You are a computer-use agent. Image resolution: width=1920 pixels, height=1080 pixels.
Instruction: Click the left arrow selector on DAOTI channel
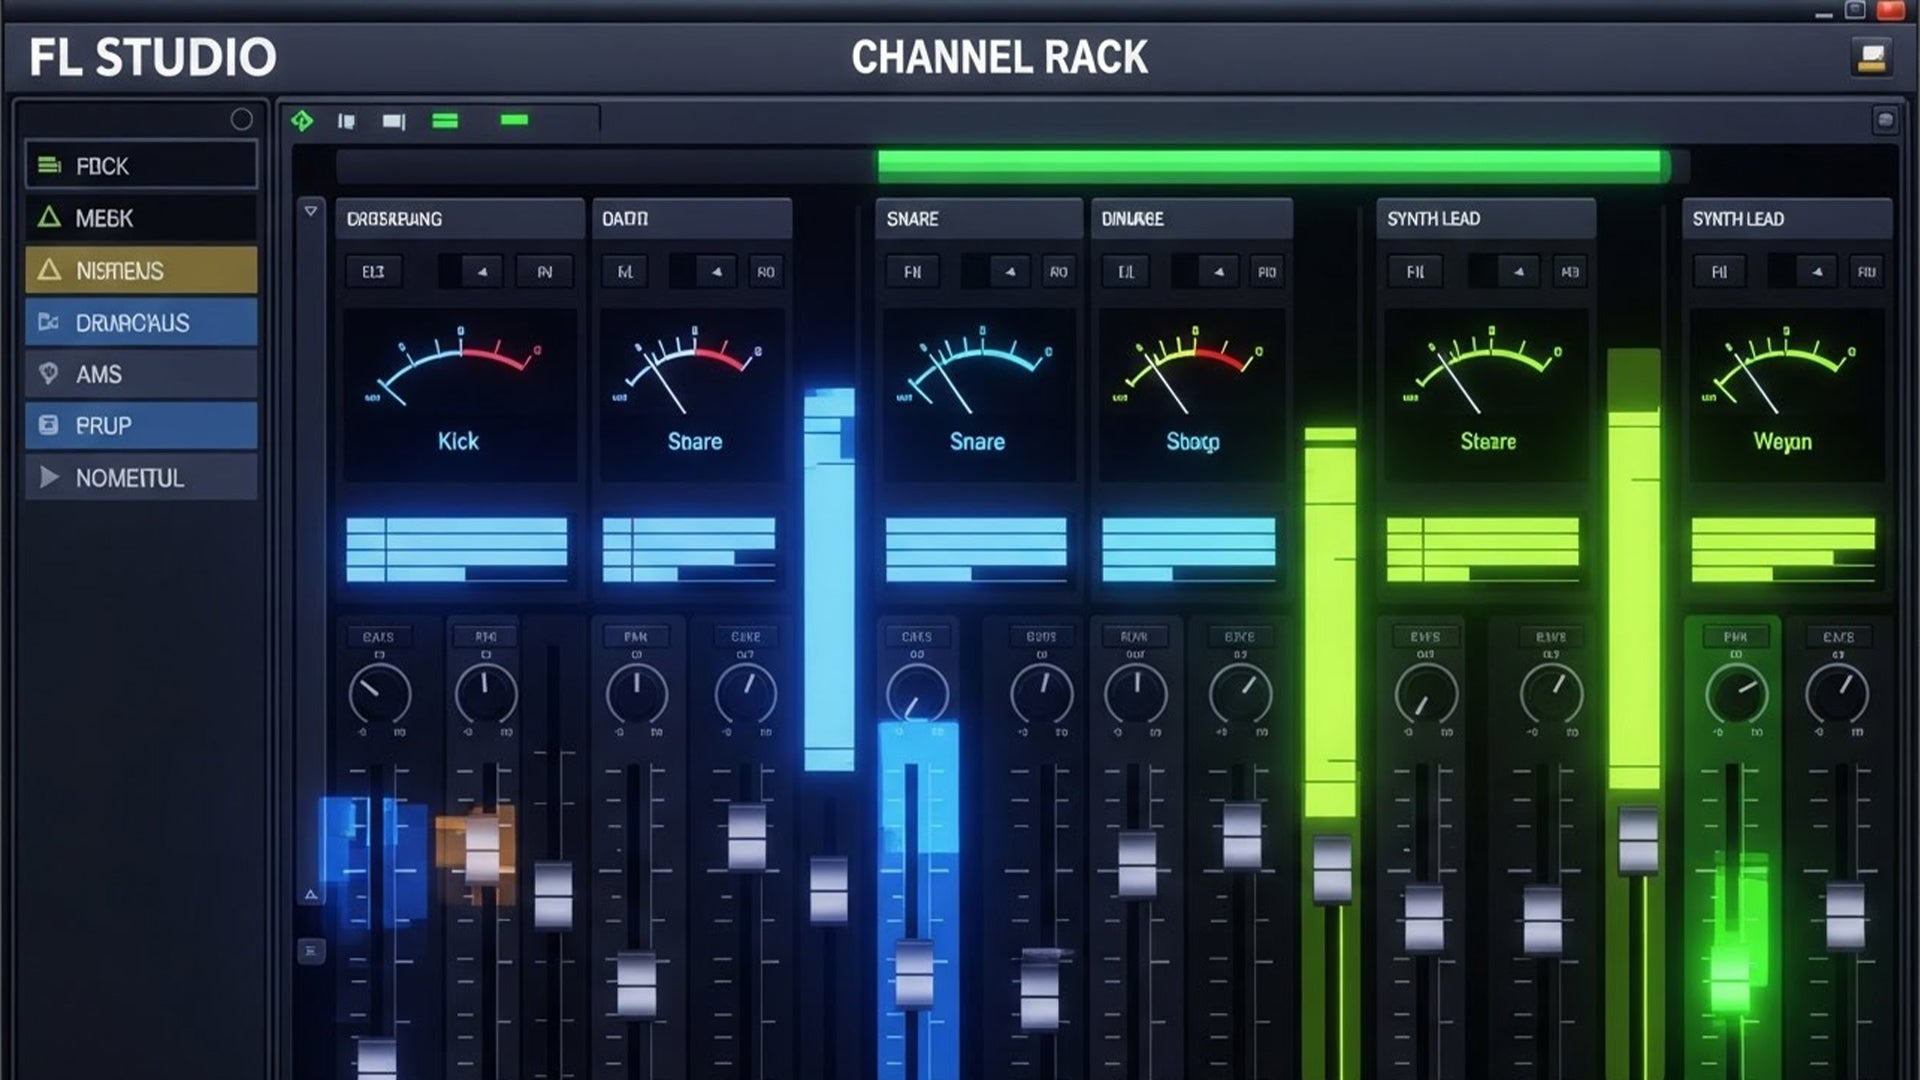(716, 272)
